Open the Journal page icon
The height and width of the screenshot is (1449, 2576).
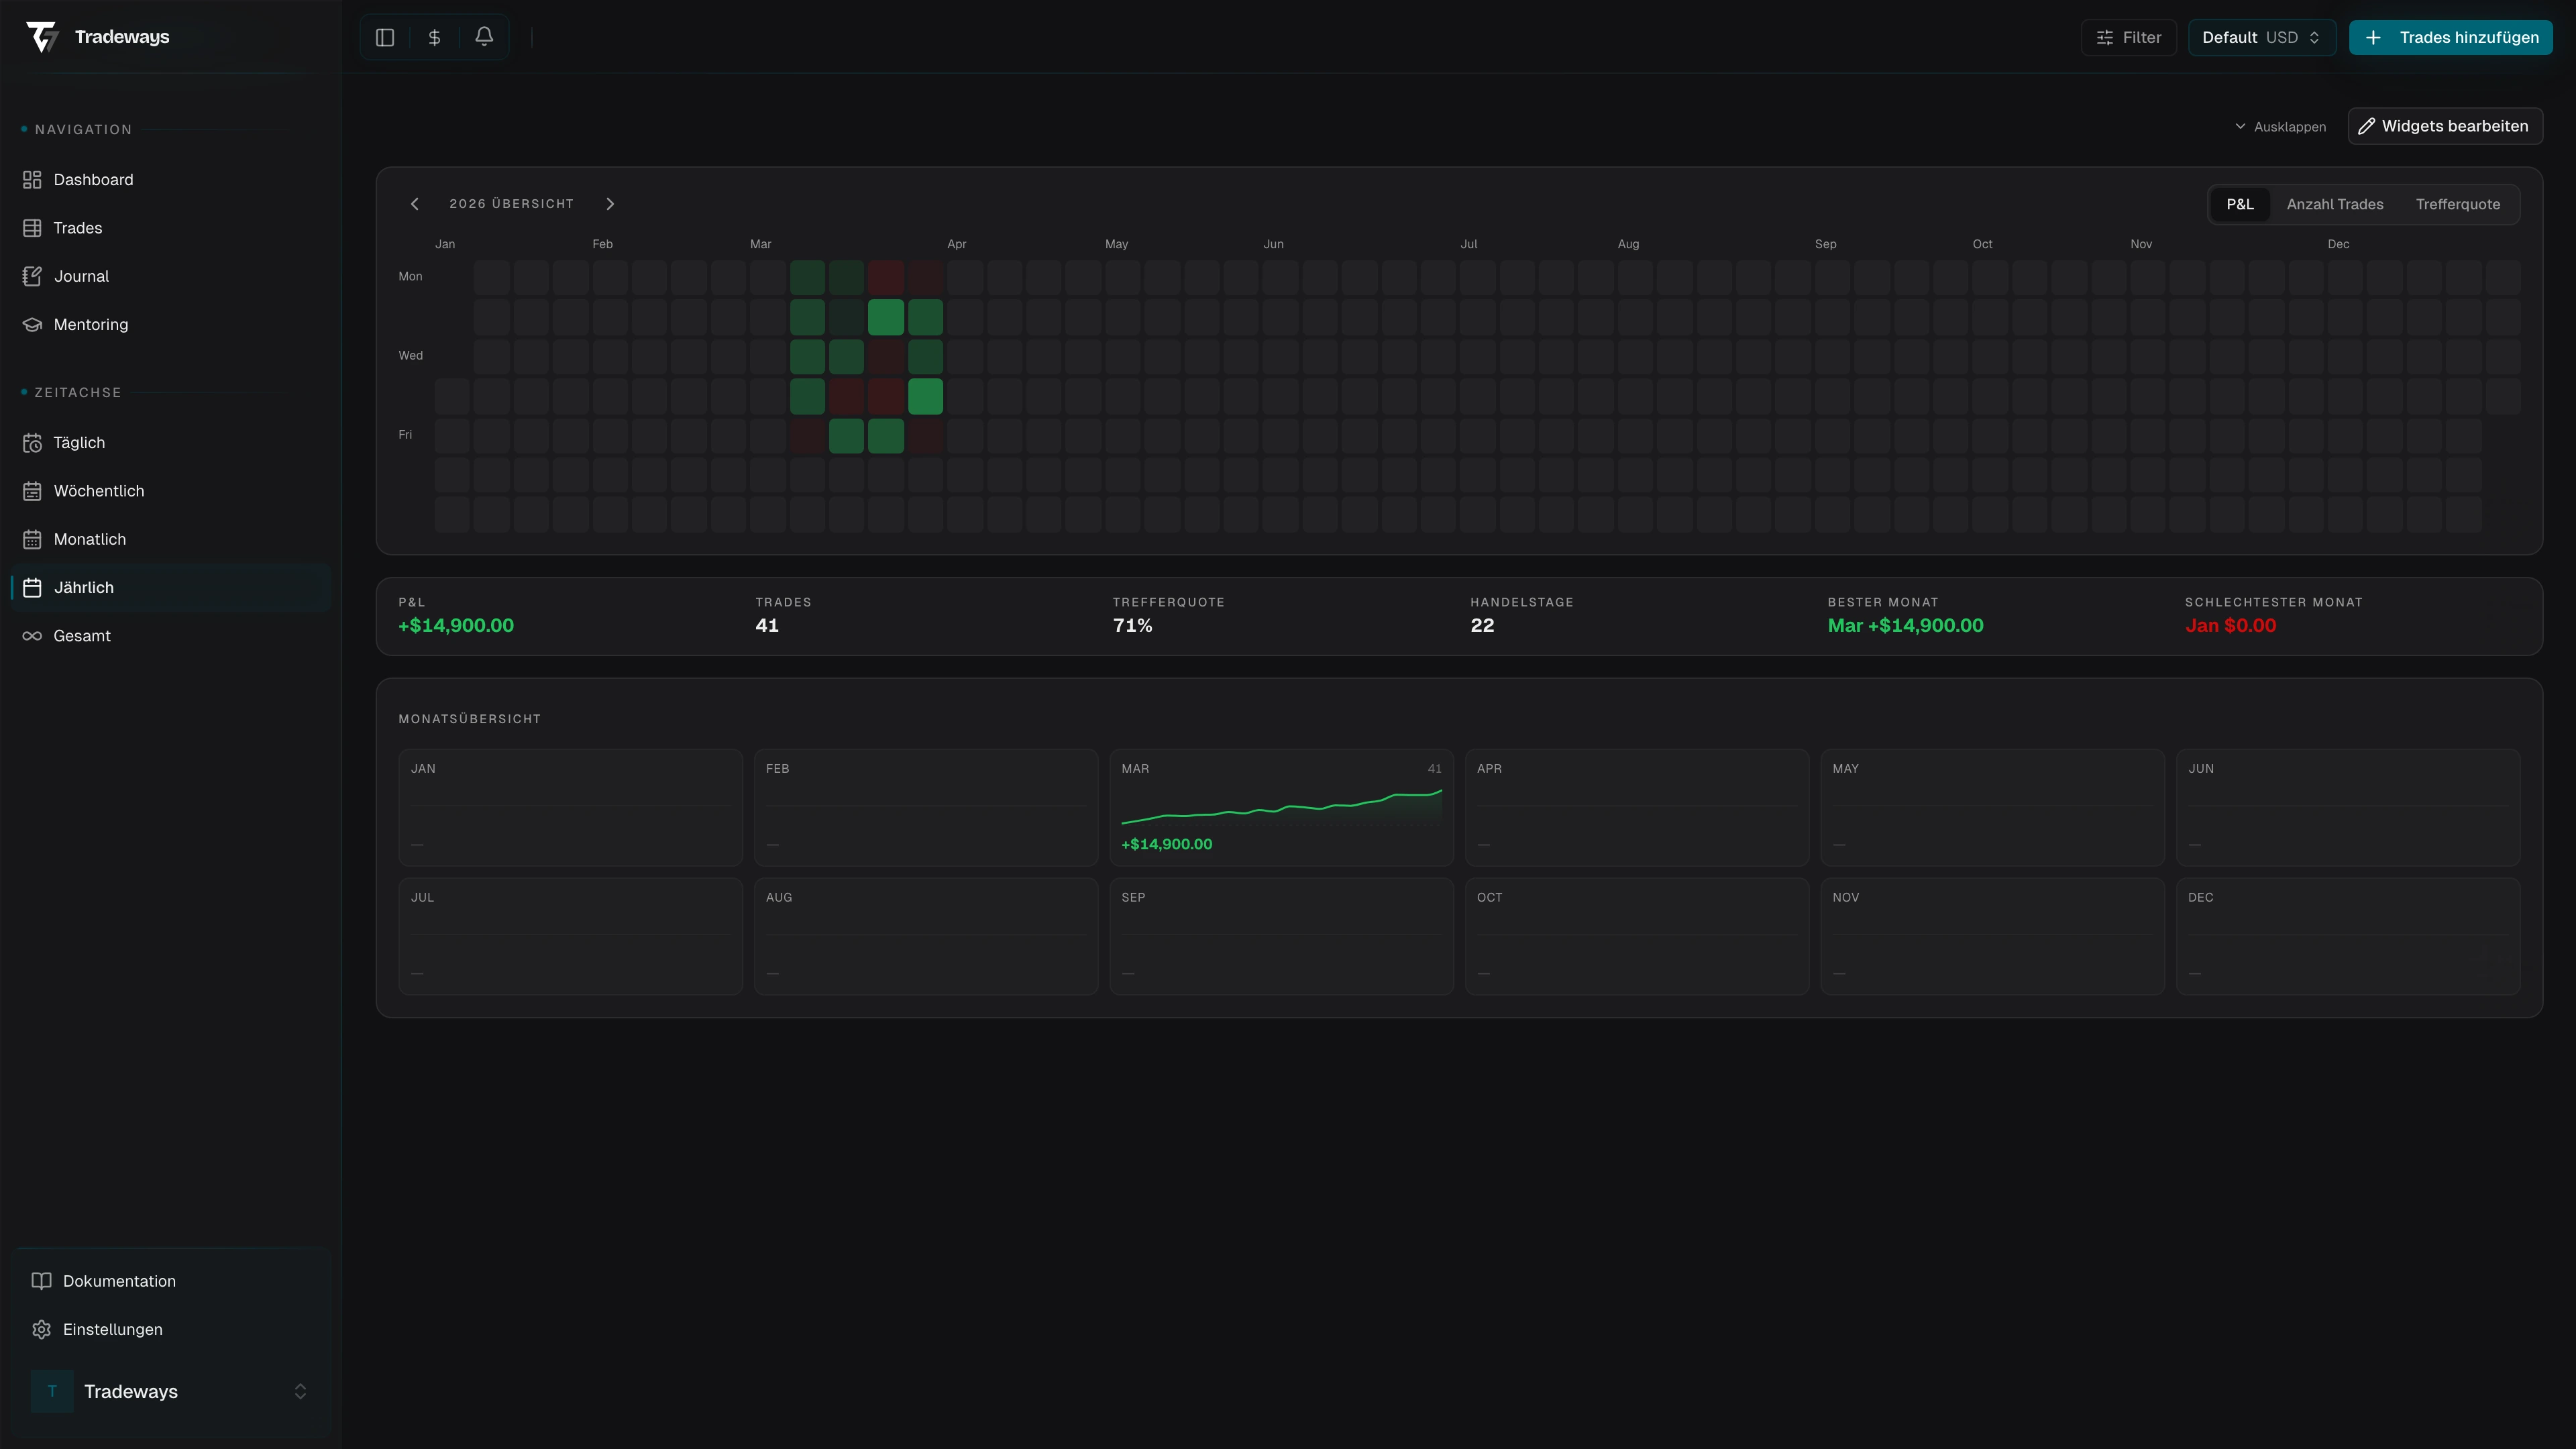click(32, 276)
